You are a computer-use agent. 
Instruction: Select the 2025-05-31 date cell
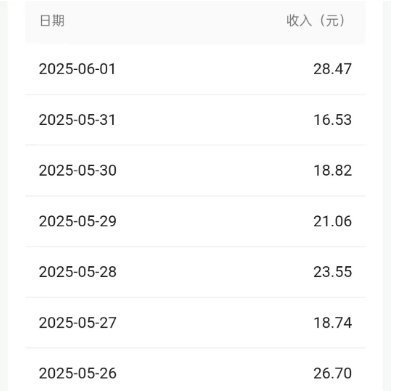[x=77, y=120]
